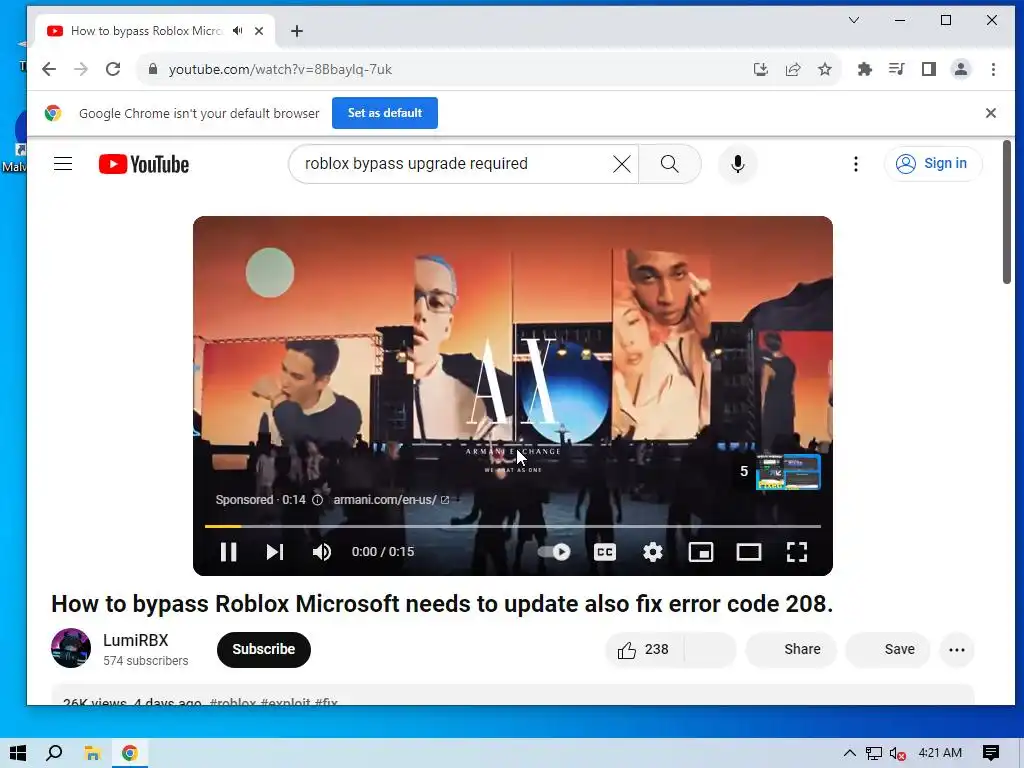The height and width of the screenshot is (768, 1024).
Task: Skip to next video with Next button
Action: (275, 552)
